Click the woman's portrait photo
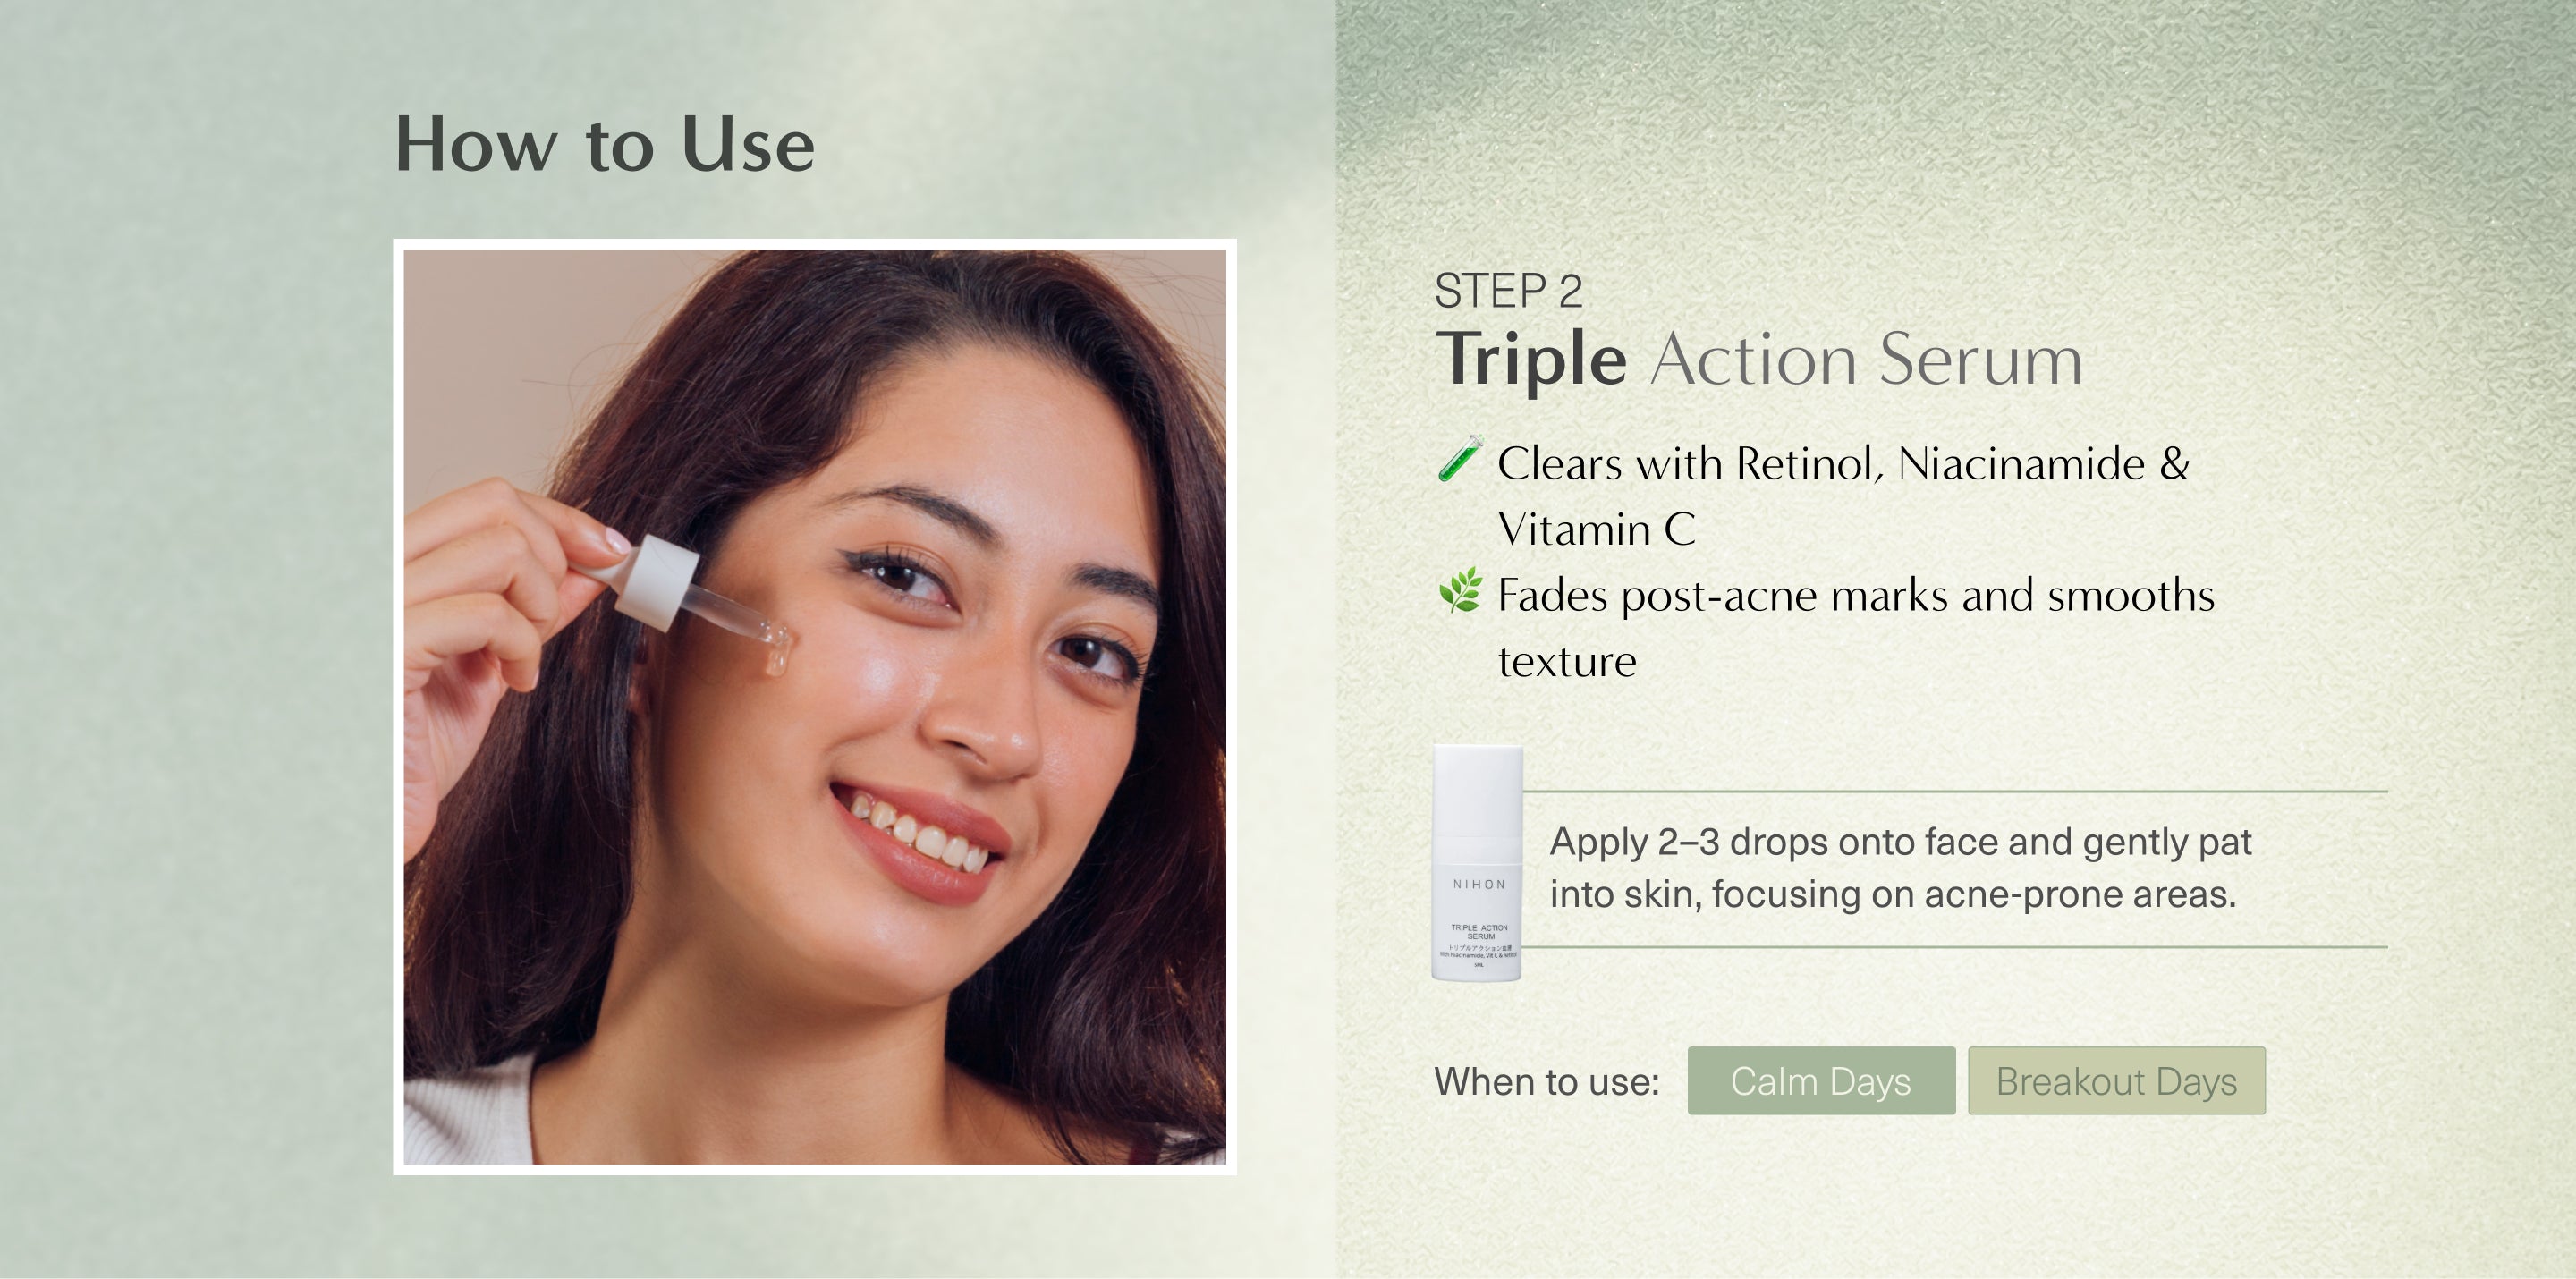2576x1279 pixels. click(815, 707)
